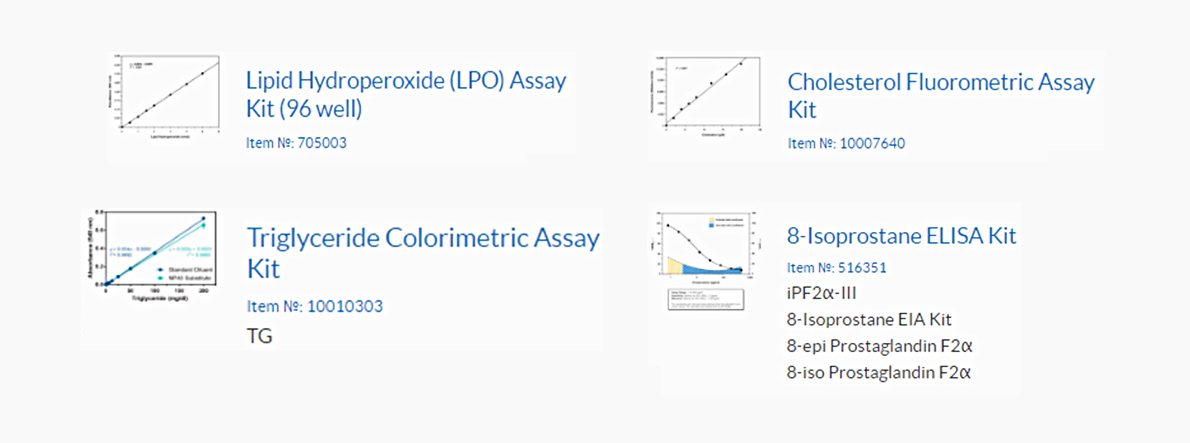1190x443 pixels.
Task: Click the assay details box under isoprostane chart
Action: [706, 299]
